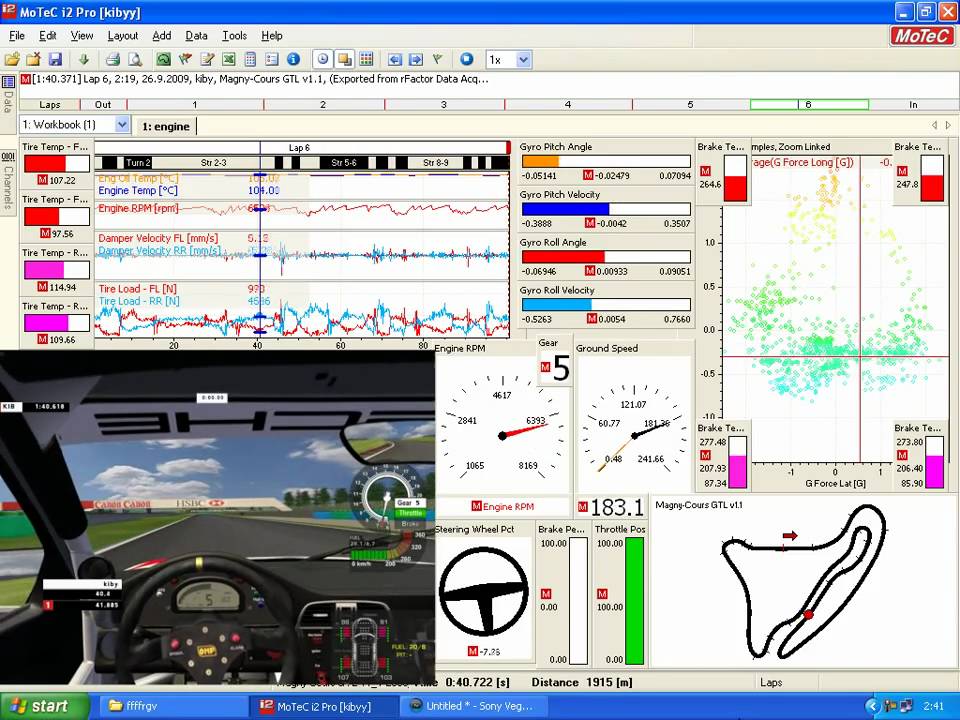Open the 1x playback speed dropdown
The image size is (960, 720).
[x=523, y=59]
